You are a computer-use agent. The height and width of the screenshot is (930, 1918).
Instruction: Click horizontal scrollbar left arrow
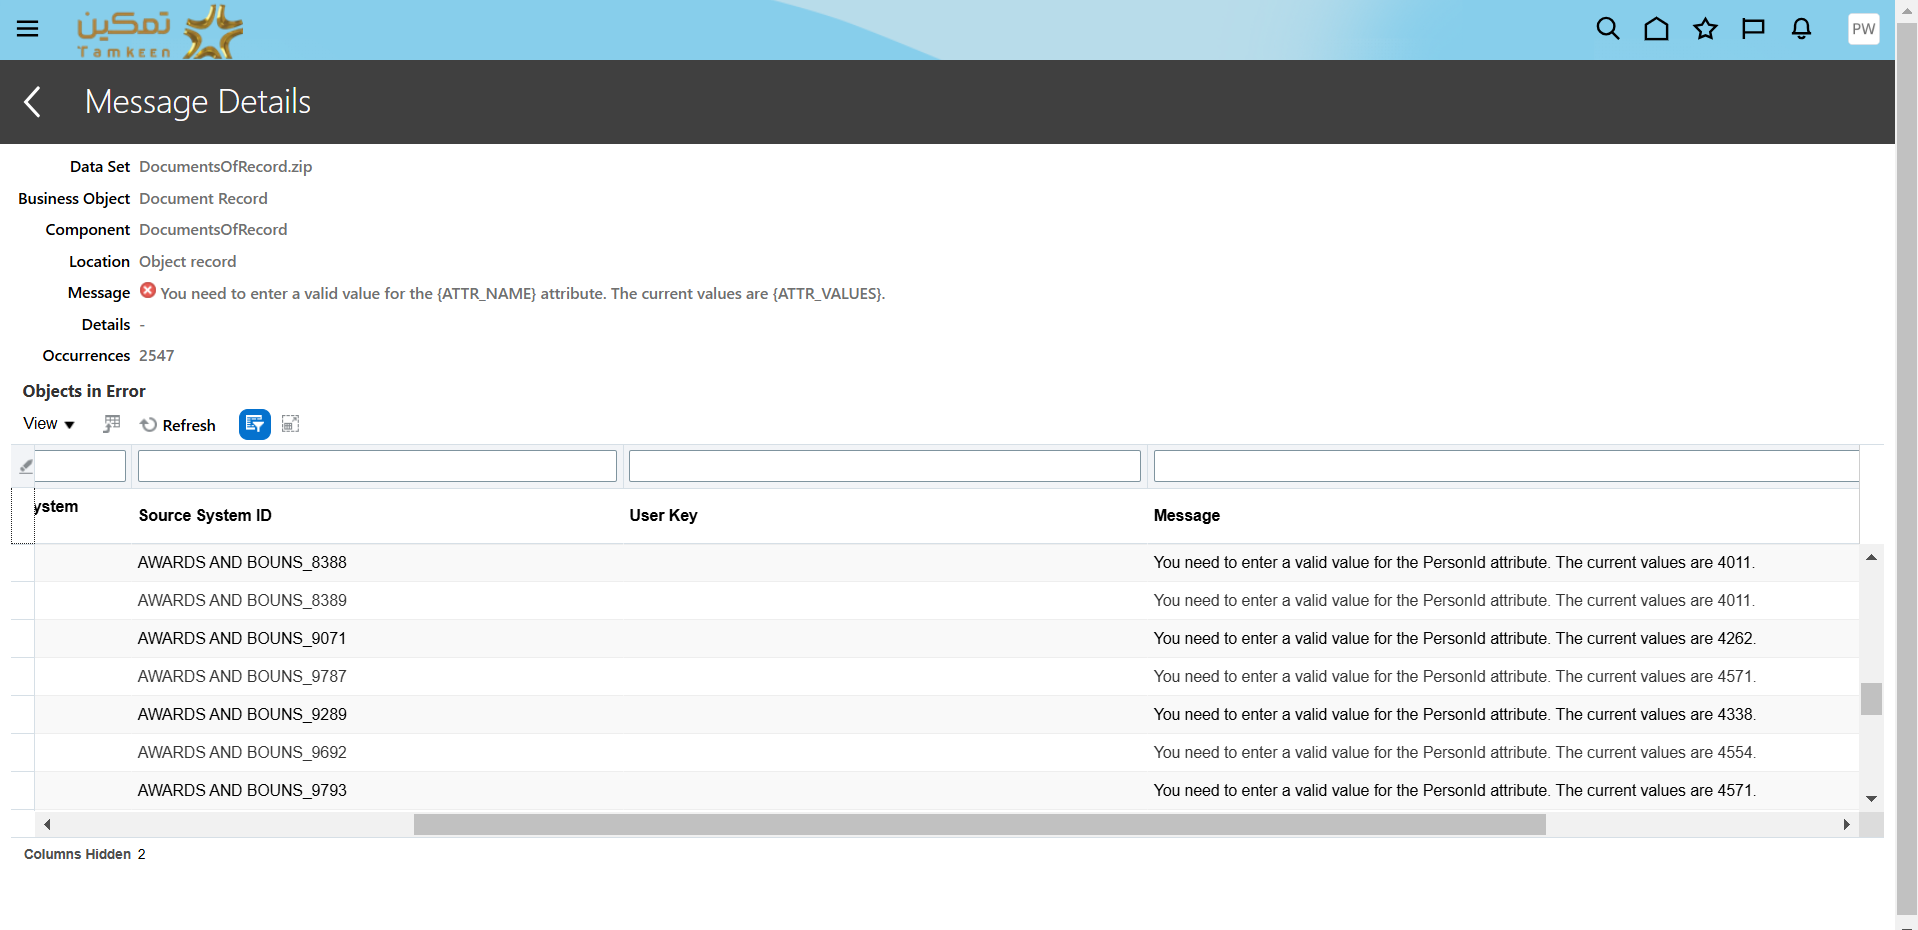click(47, 825)
